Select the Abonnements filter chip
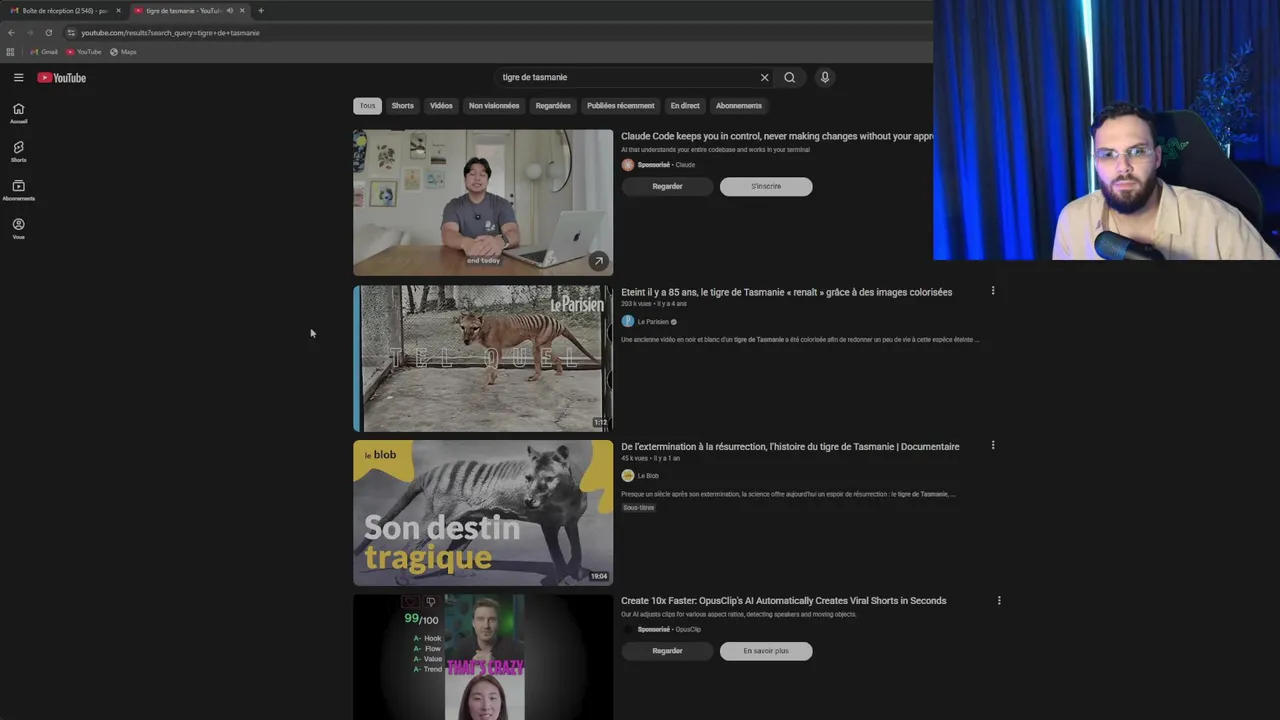The height and width of the screenshot is (720, 1280). pyautogui.click(x=738, y=105)
